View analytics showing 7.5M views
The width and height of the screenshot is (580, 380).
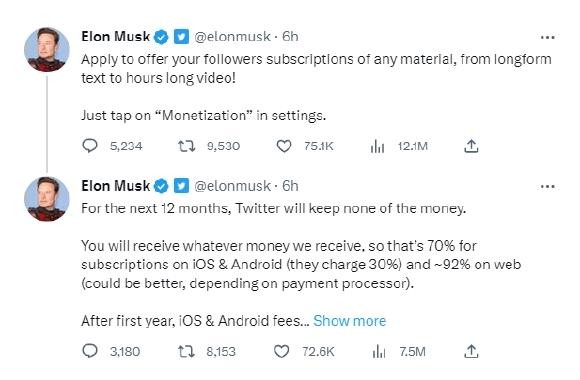click(379, 351)
